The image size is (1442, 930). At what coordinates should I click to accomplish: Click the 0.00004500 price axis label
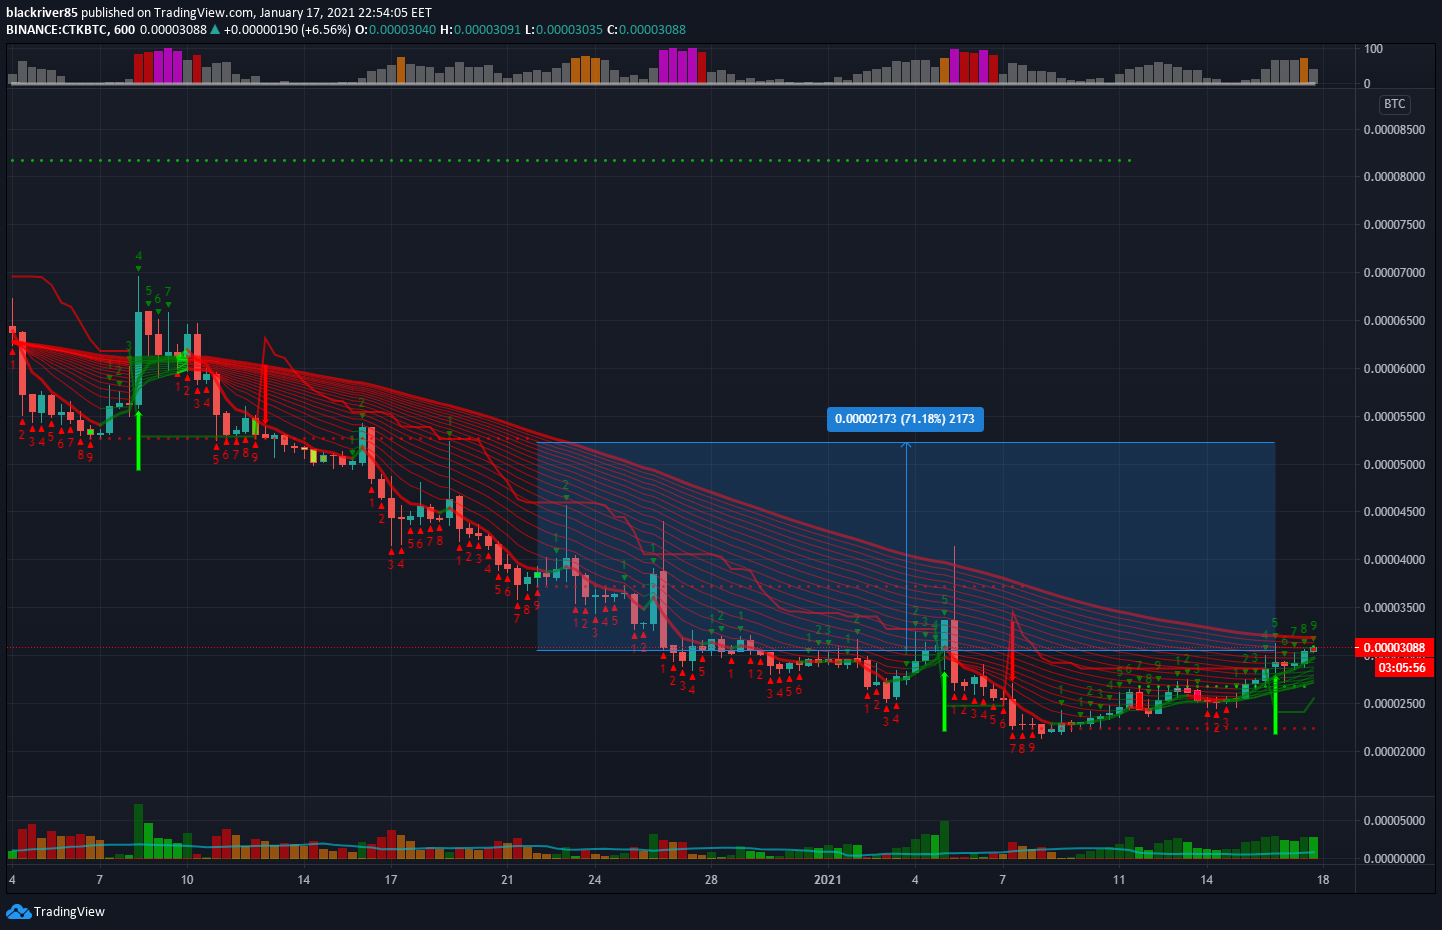1394,512
